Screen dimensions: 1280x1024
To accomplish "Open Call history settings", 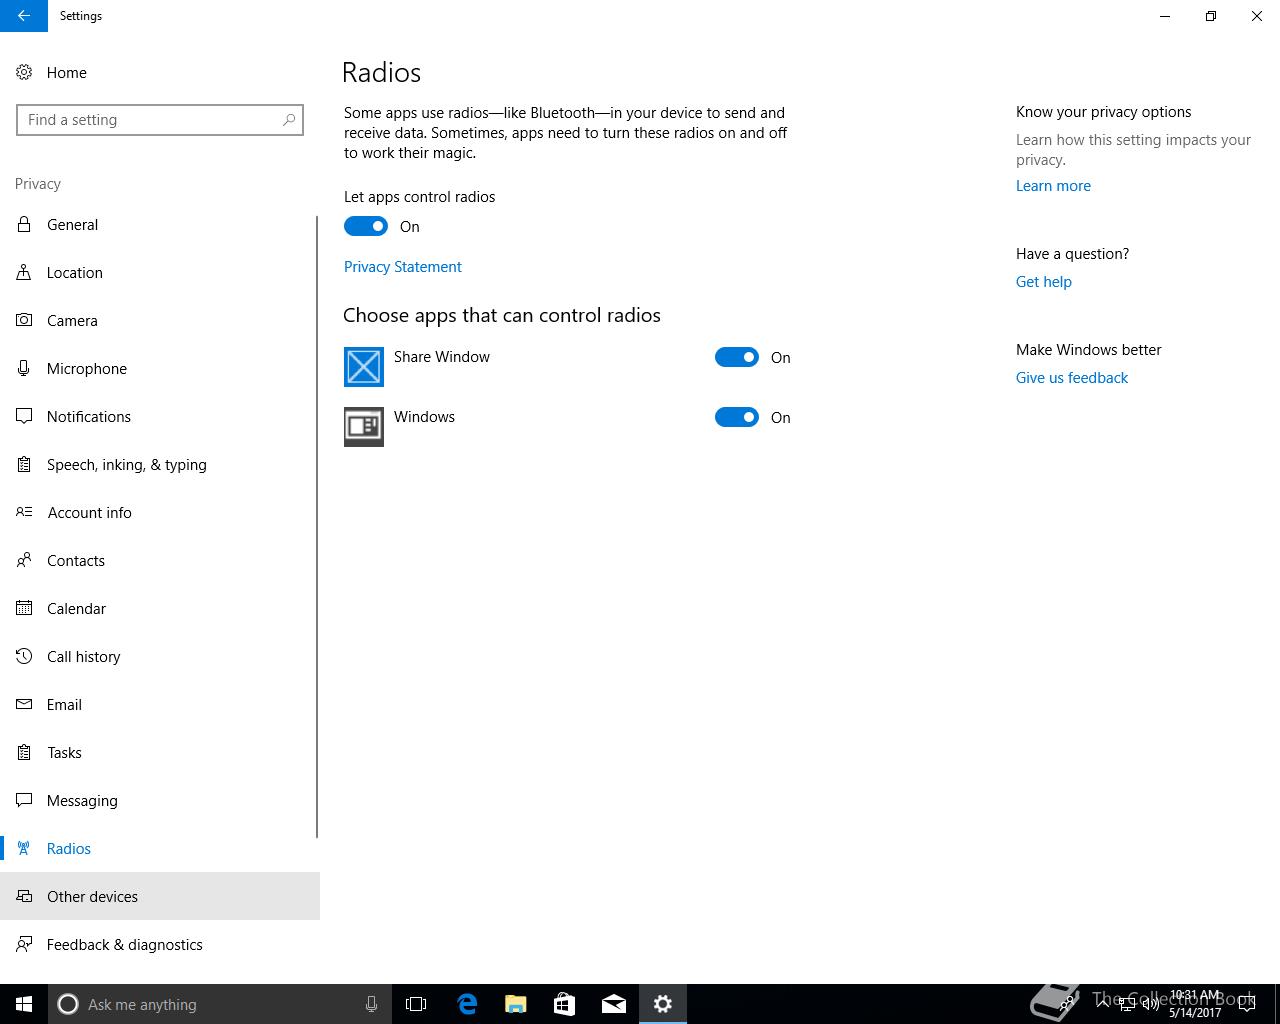I will (158, 657).
